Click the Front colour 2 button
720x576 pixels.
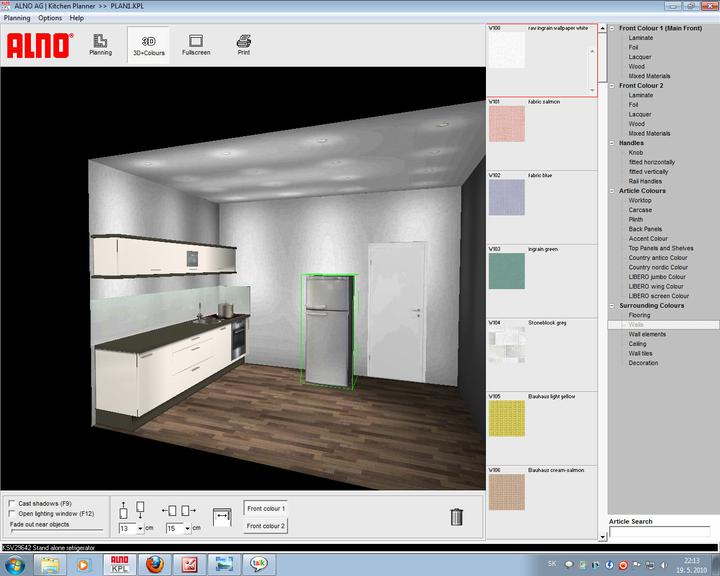coord(266,525)
